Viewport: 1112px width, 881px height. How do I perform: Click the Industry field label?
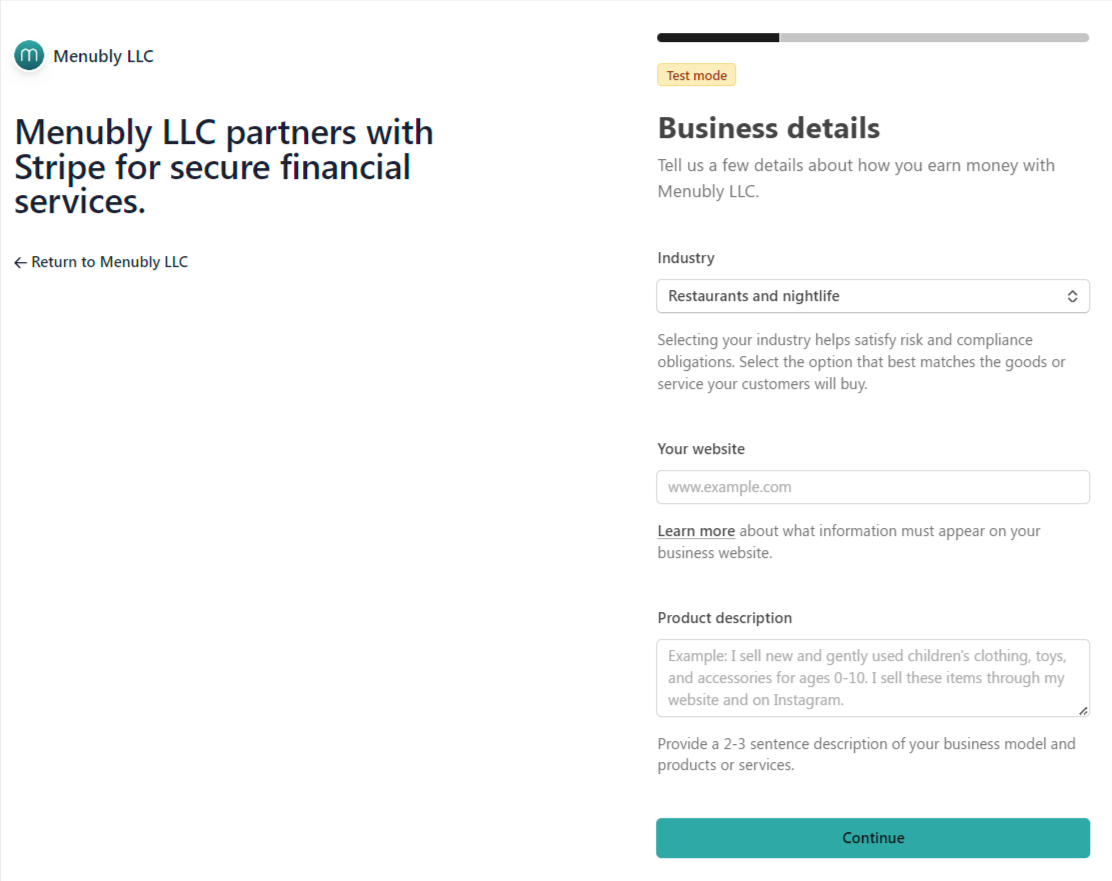[x=686, y=258]
